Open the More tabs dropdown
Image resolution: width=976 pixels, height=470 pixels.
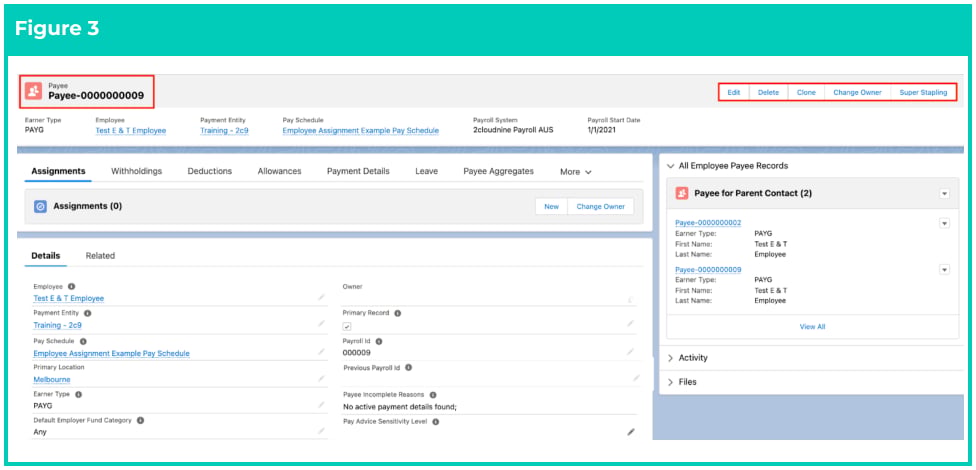575,172
